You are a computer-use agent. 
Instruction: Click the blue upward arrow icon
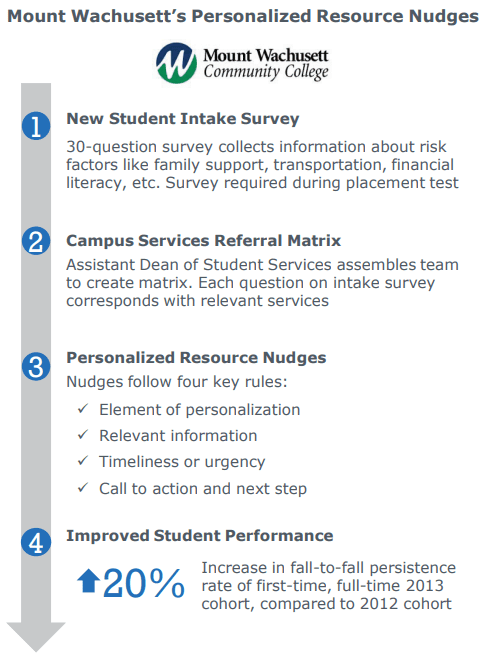(x=89, y=581)
